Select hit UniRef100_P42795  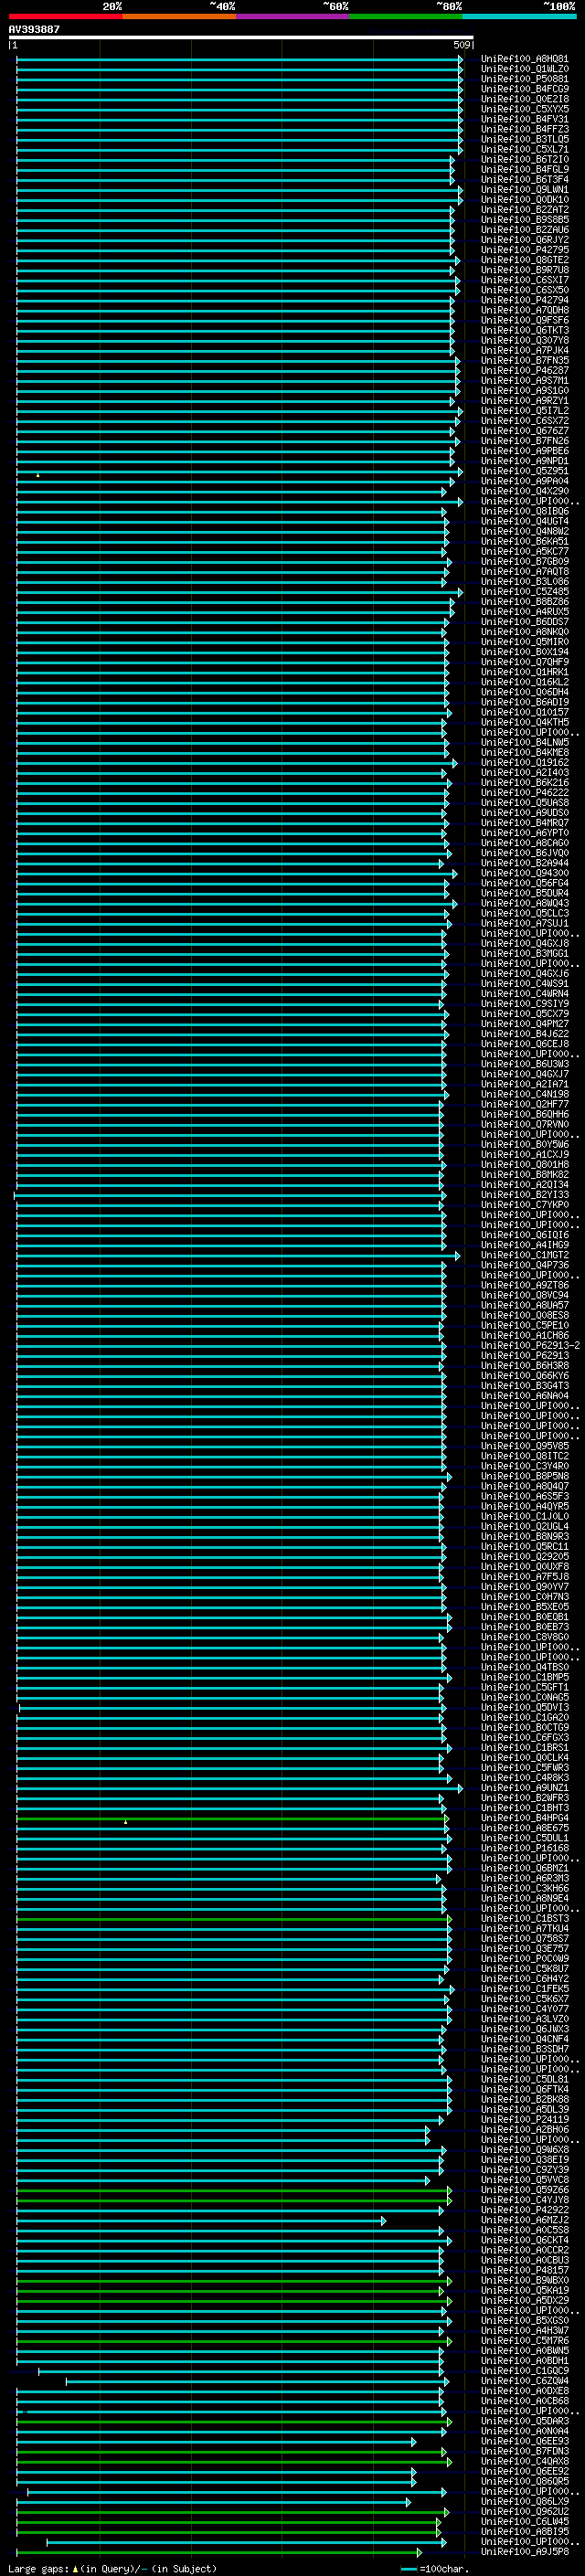pos(524,250)
